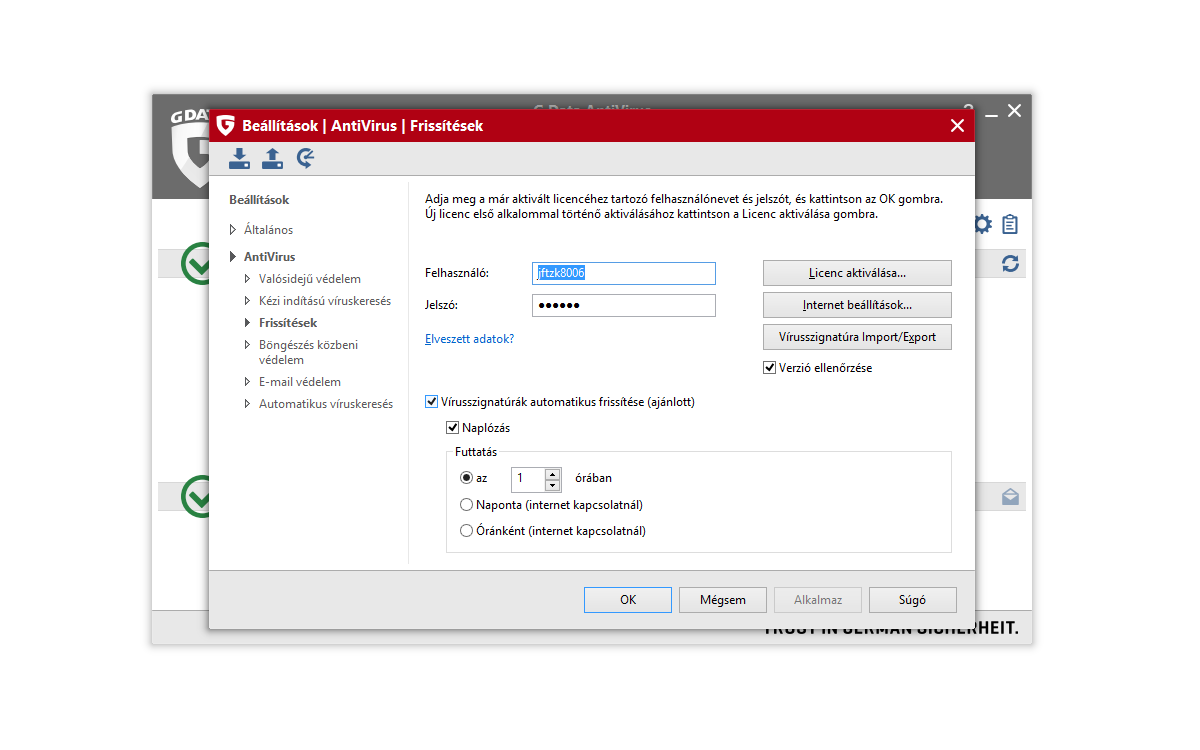Toggle Vírusszignatúrák automatikus frissítése checkbox
Viewport: 1200px width, 750px height.
pyautogui.click(x=432, y=402)
